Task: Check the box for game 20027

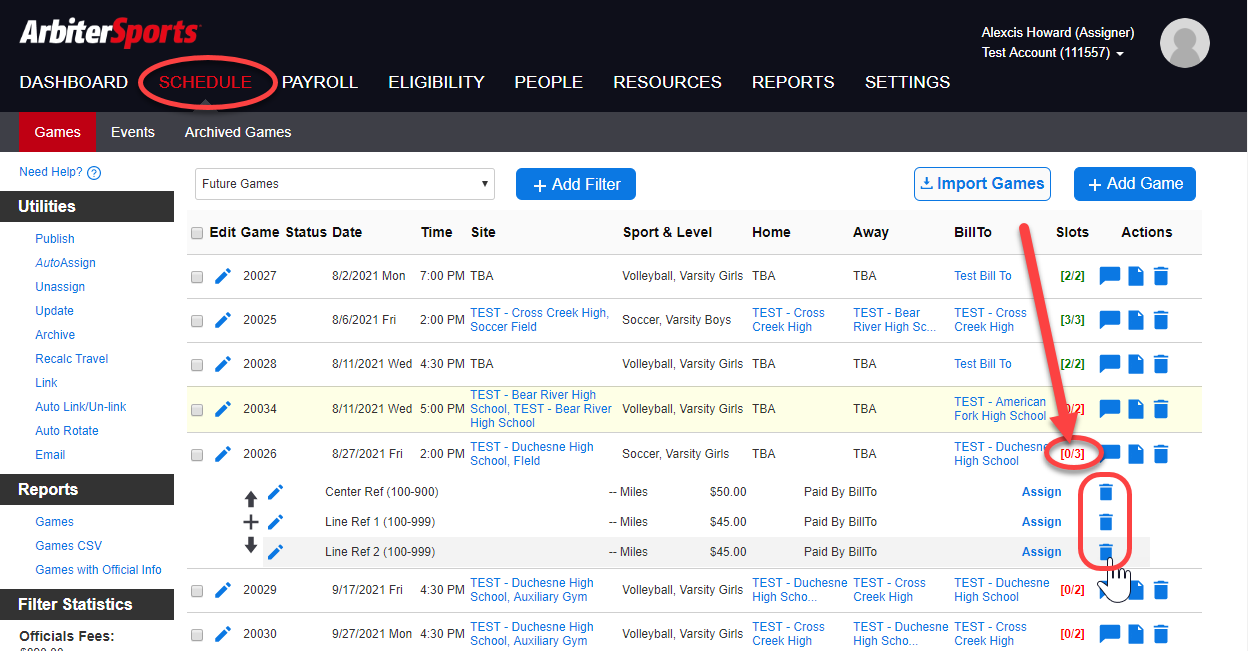Action: [x=197, y=277]
